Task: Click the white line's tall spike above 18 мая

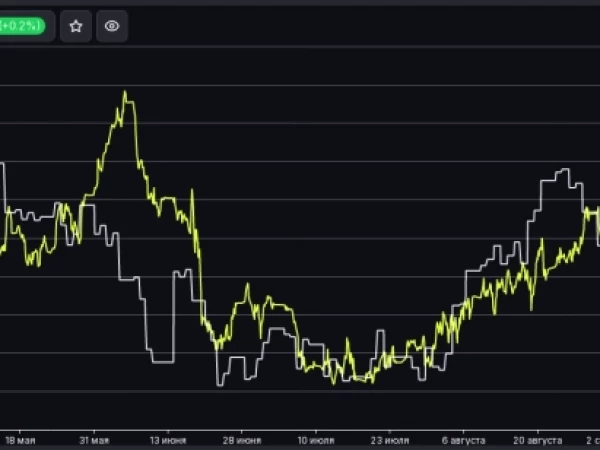Action: 3,165
